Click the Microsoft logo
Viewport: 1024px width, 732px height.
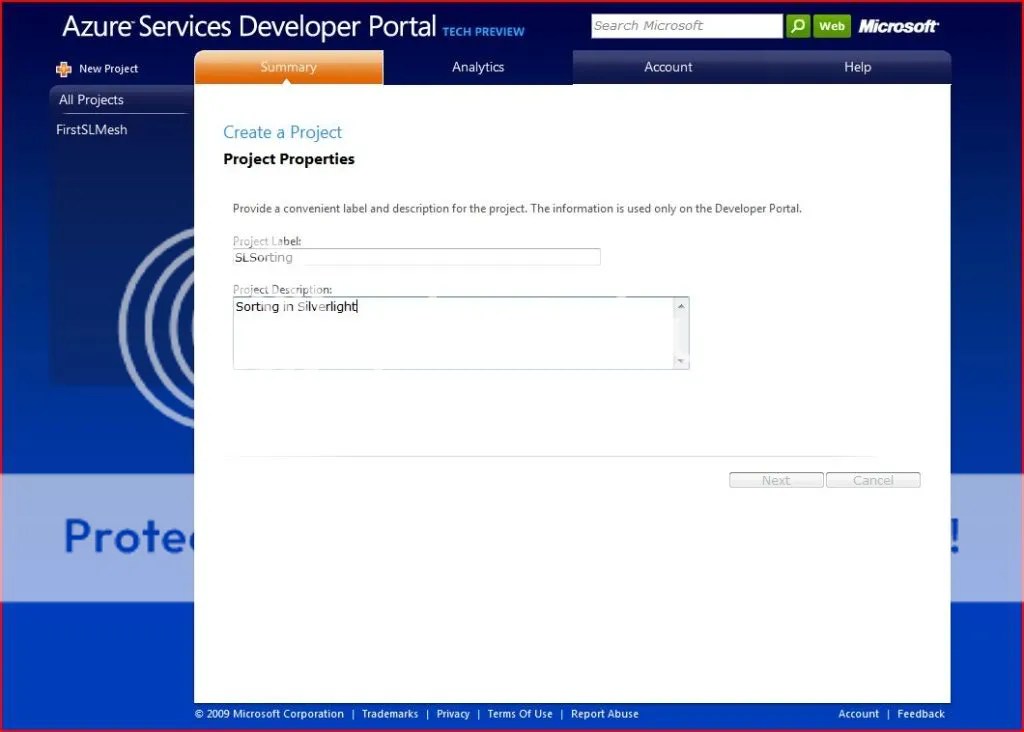tap(898, 26)
